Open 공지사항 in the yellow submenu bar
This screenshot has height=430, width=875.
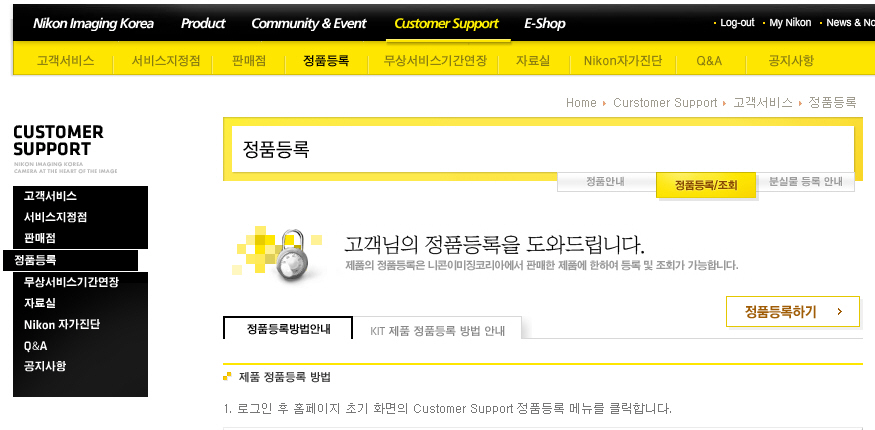coord(791,60)
